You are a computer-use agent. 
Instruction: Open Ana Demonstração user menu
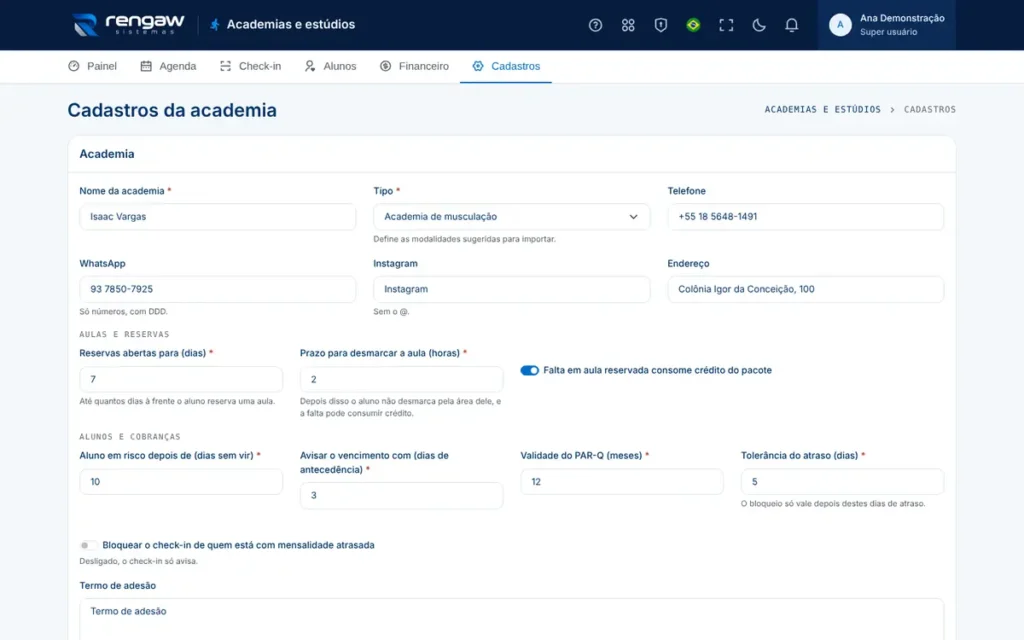886,25
